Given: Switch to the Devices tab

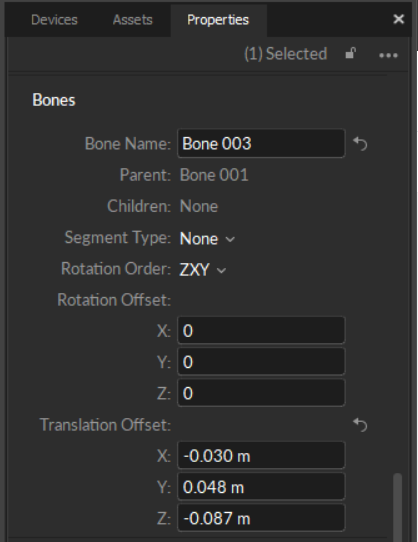Looking at the screenshot, I should (54, 20).
